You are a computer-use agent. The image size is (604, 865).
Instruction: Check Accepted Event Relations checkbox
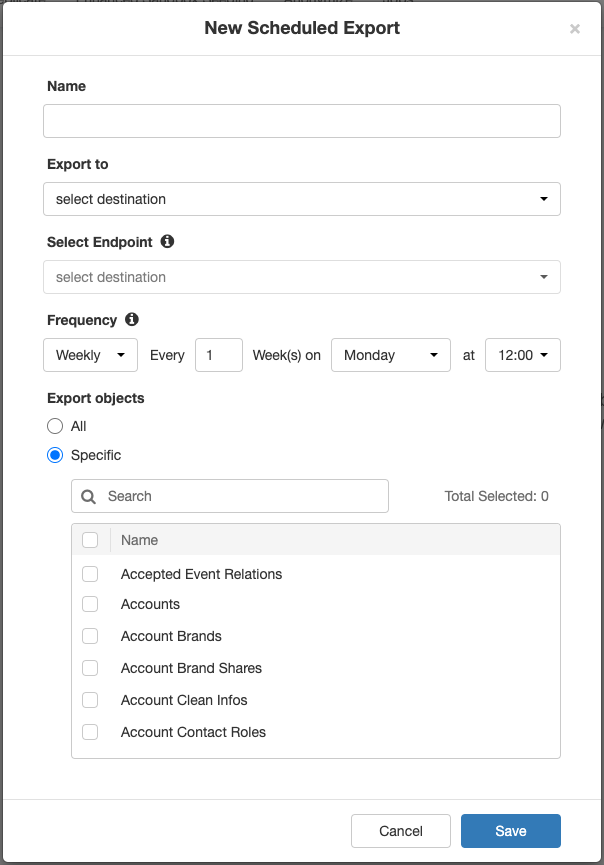90,574
